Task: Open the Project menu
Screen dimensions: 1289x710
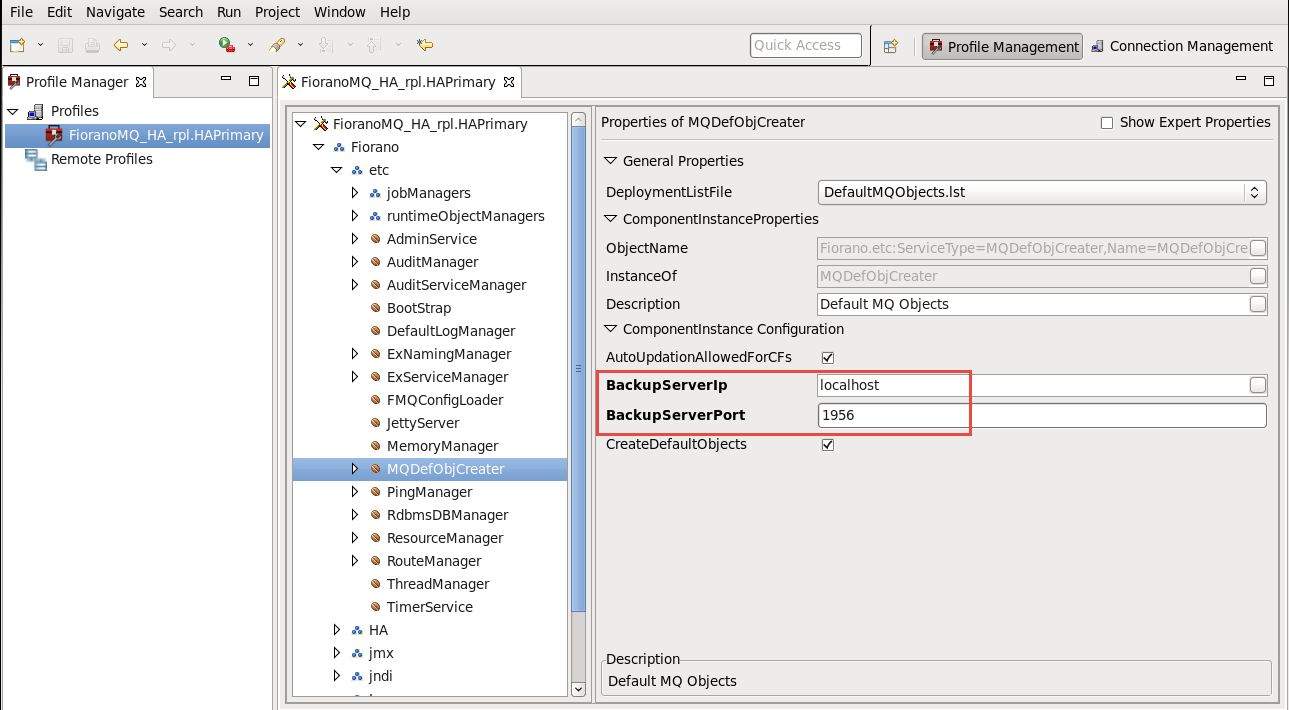Action: coord(277,12)
